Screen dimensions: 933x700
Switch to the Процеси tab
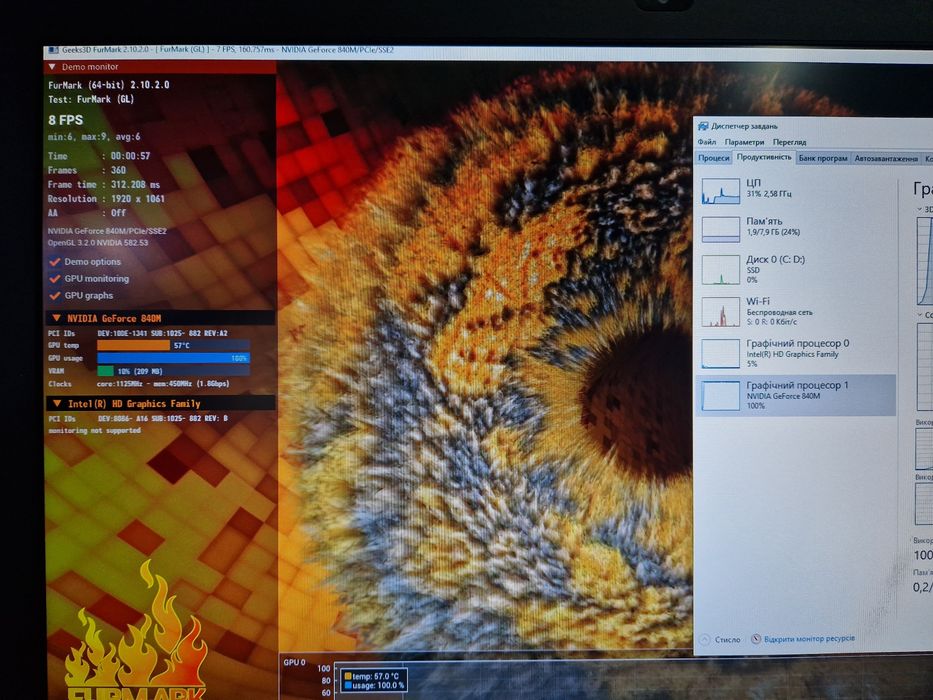tap(713, 158)
